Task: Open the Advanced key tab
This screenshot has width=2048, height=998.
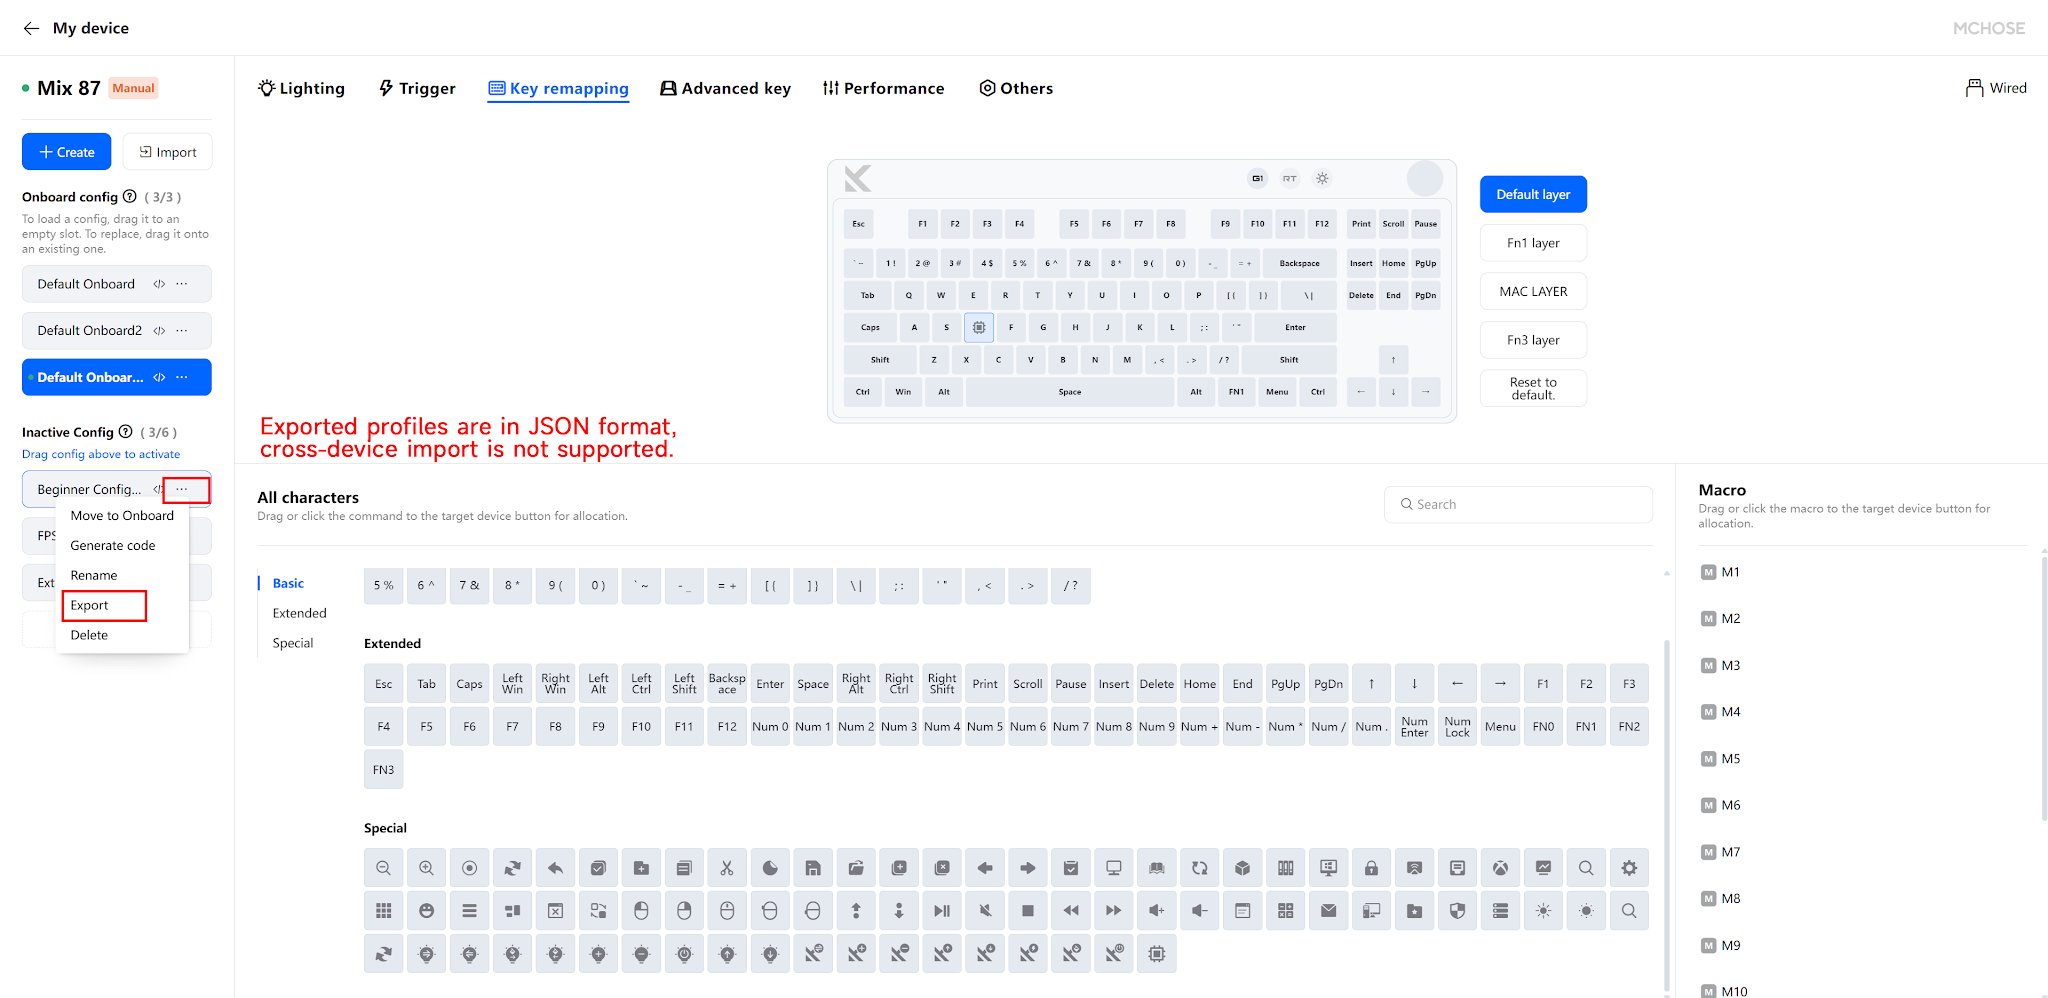Action: point(725,88)
